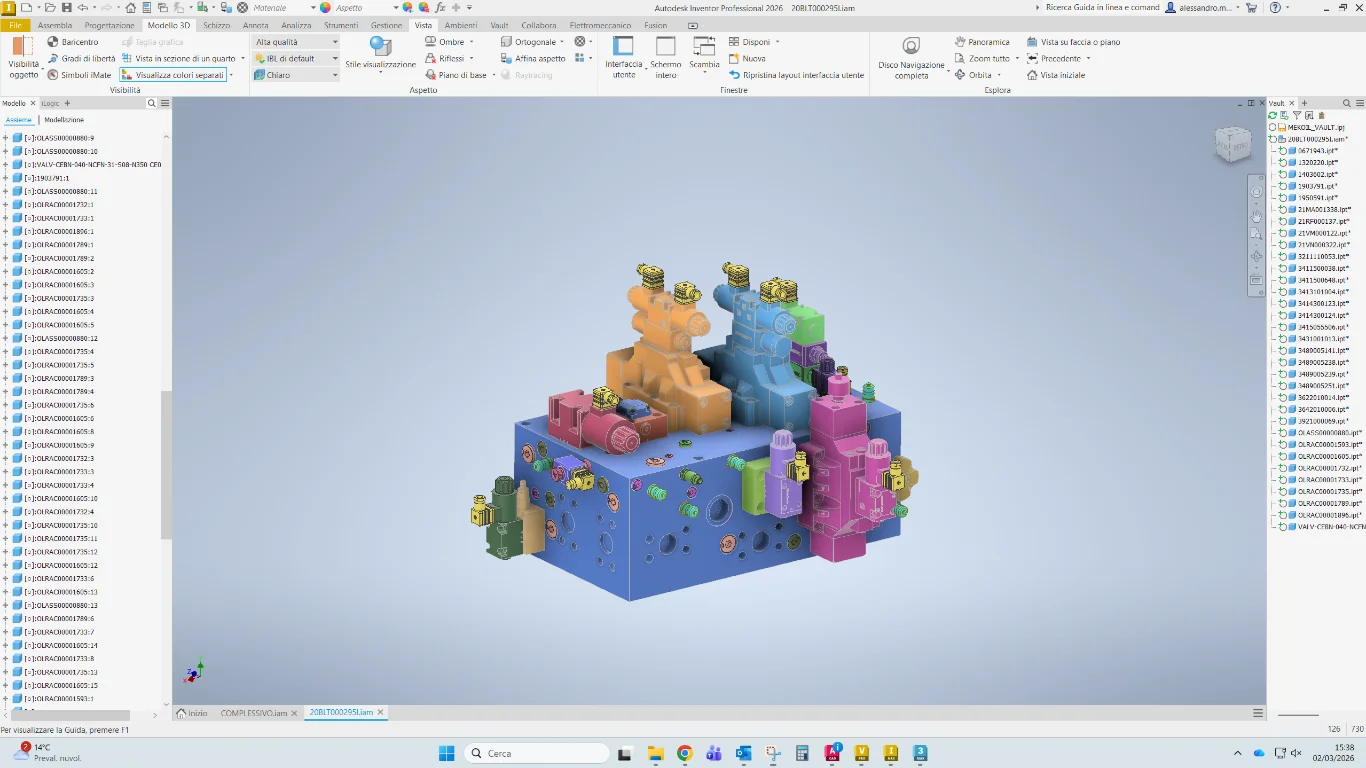Click the Simboli iMate icon

[x=53, y=75]
